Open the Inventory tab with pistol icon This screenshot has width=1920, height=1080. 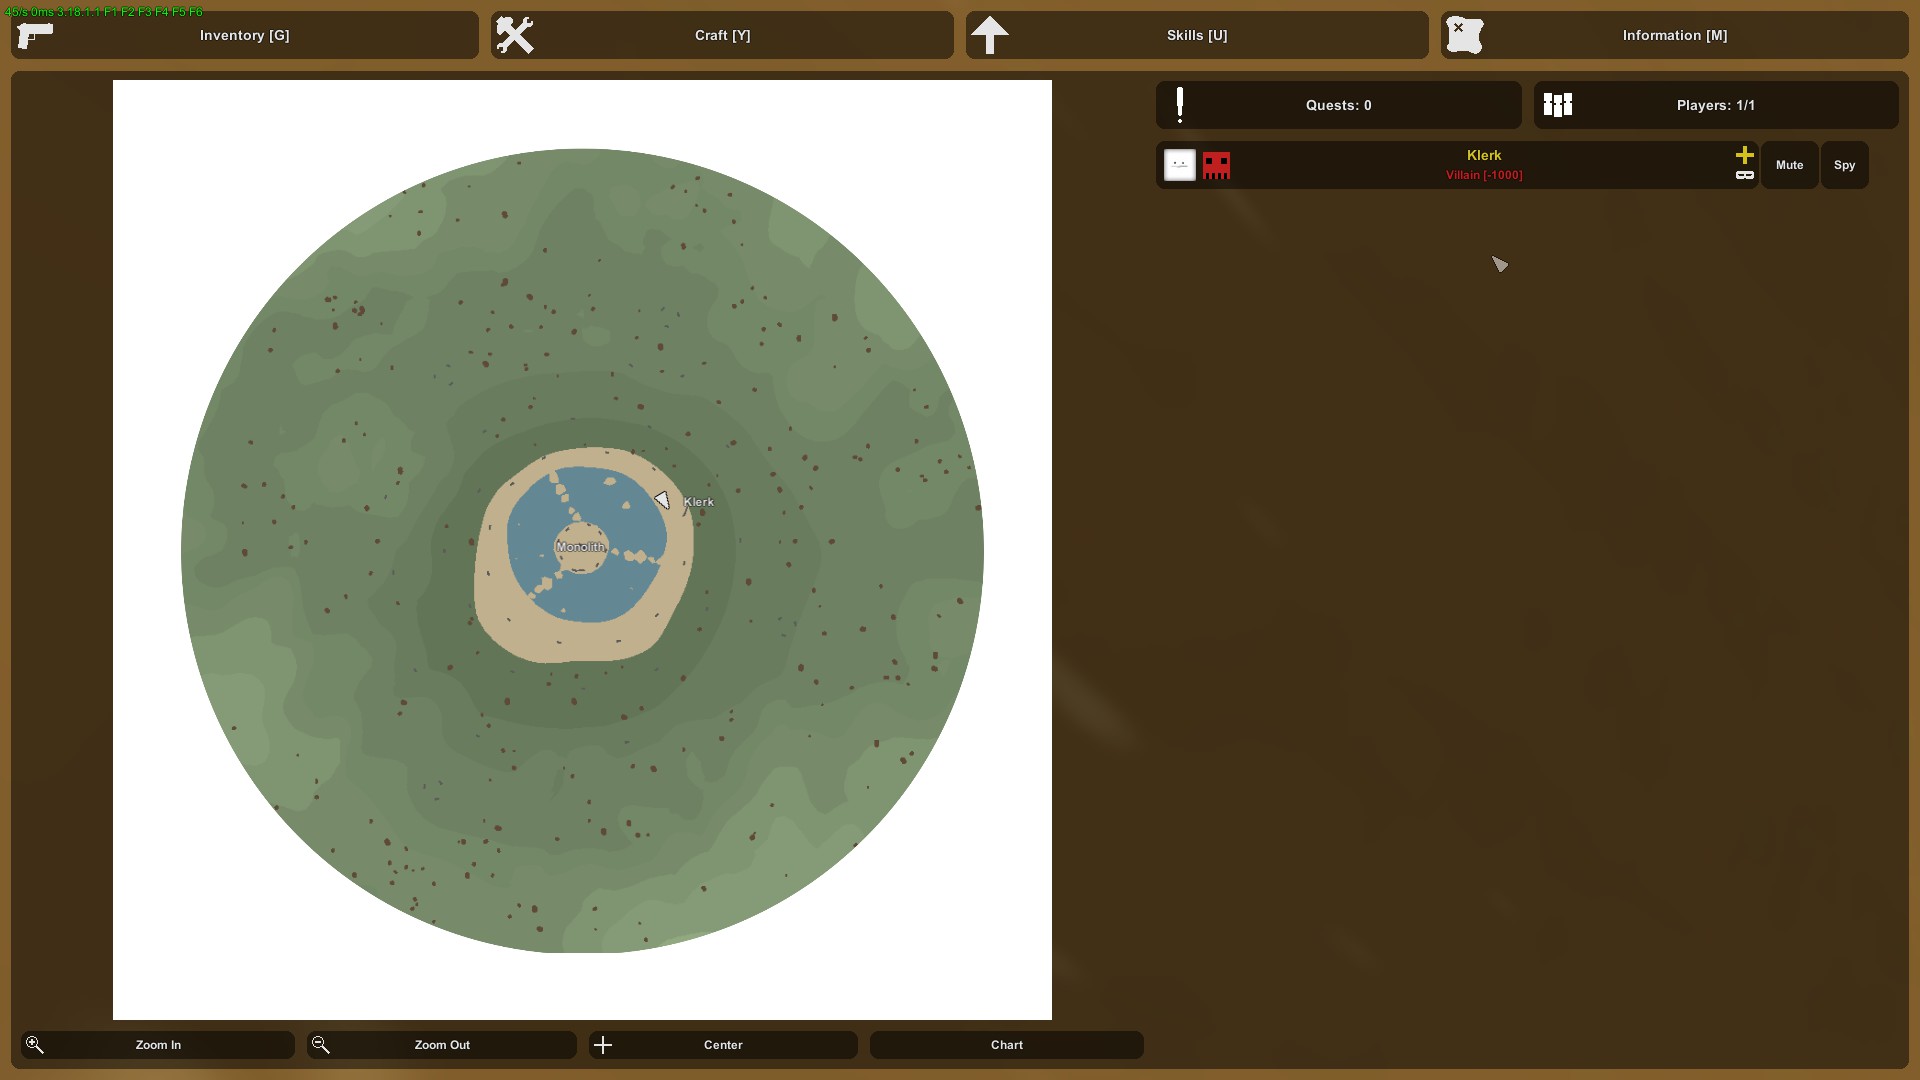coord(245,35)
